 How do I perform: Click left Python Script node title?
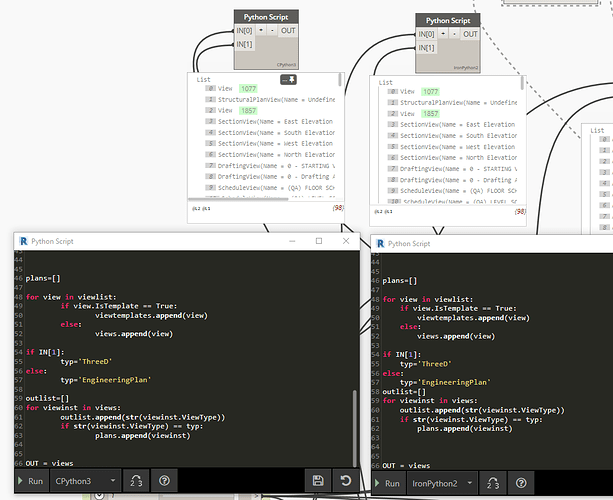pyautogui.click(x=266, y=17)
